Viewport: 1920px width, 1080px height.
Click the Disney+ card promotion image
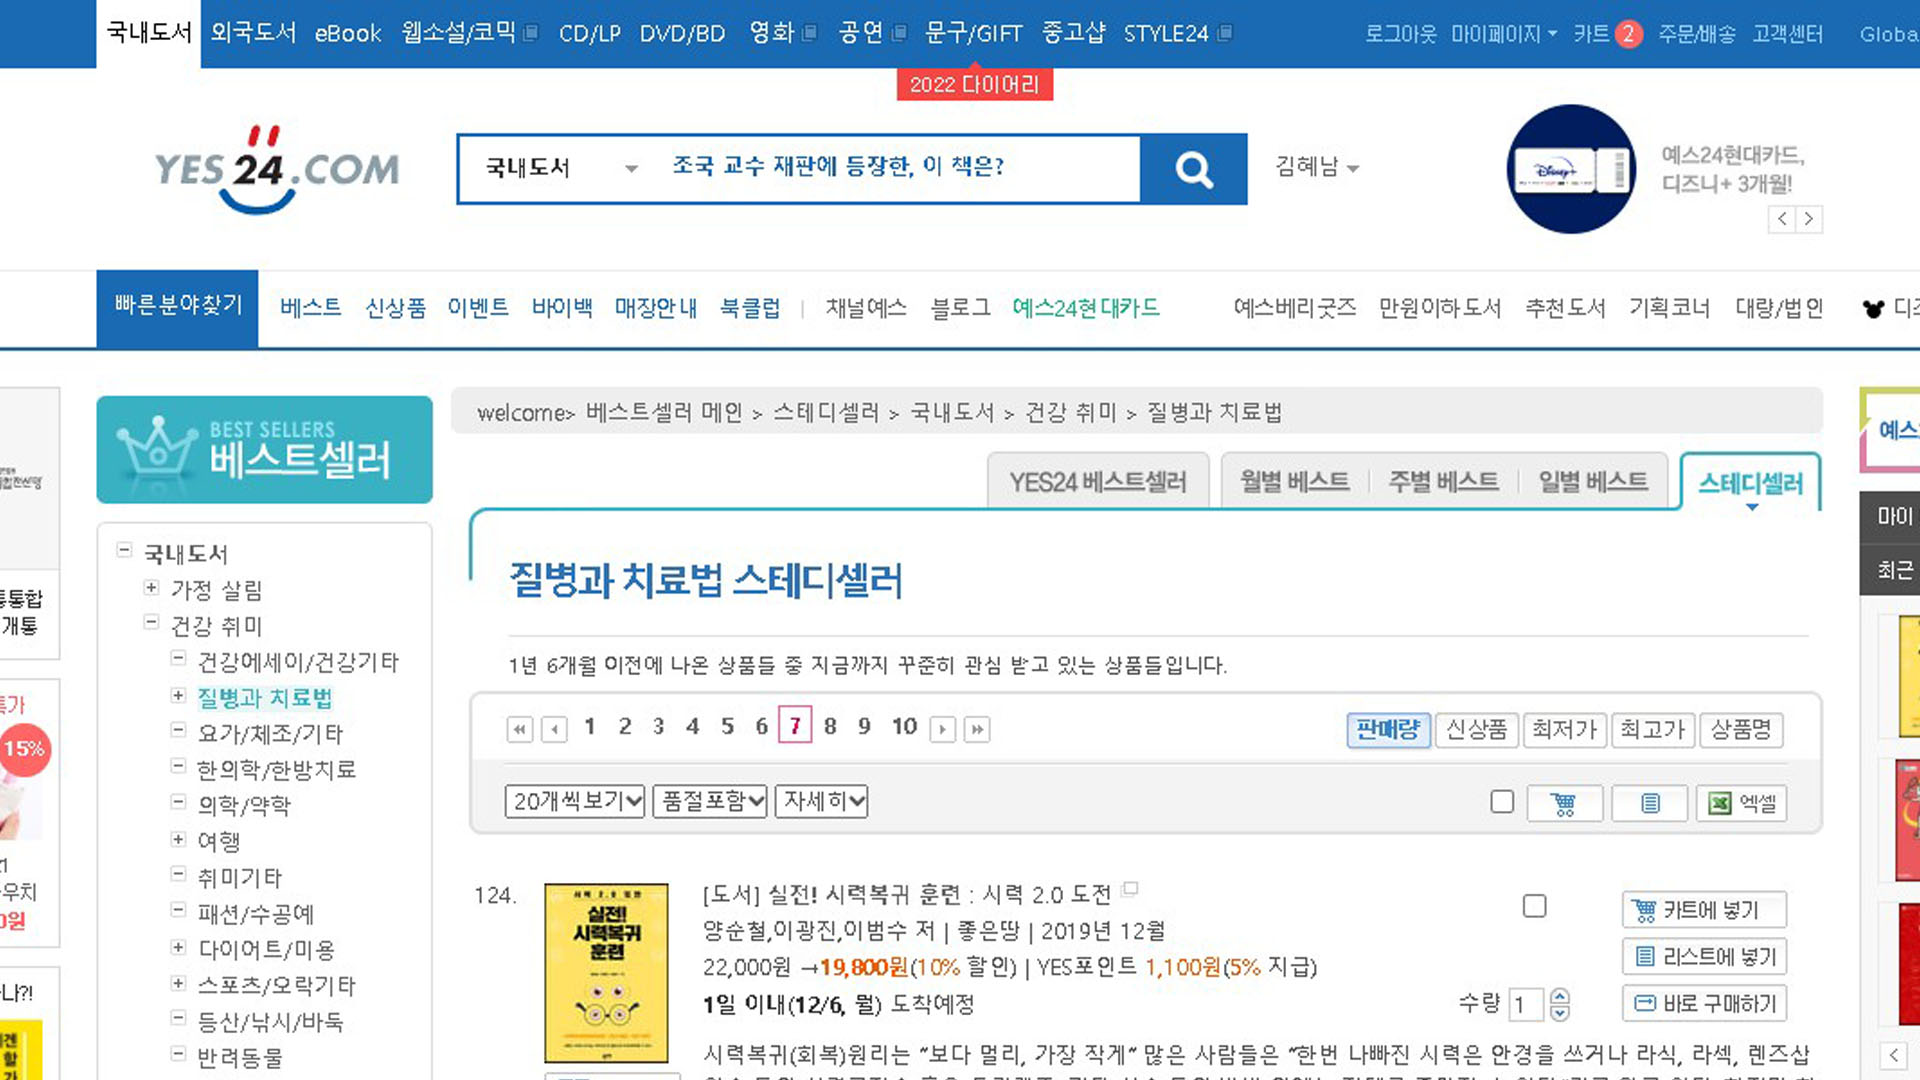click(x=1571, y=169)
